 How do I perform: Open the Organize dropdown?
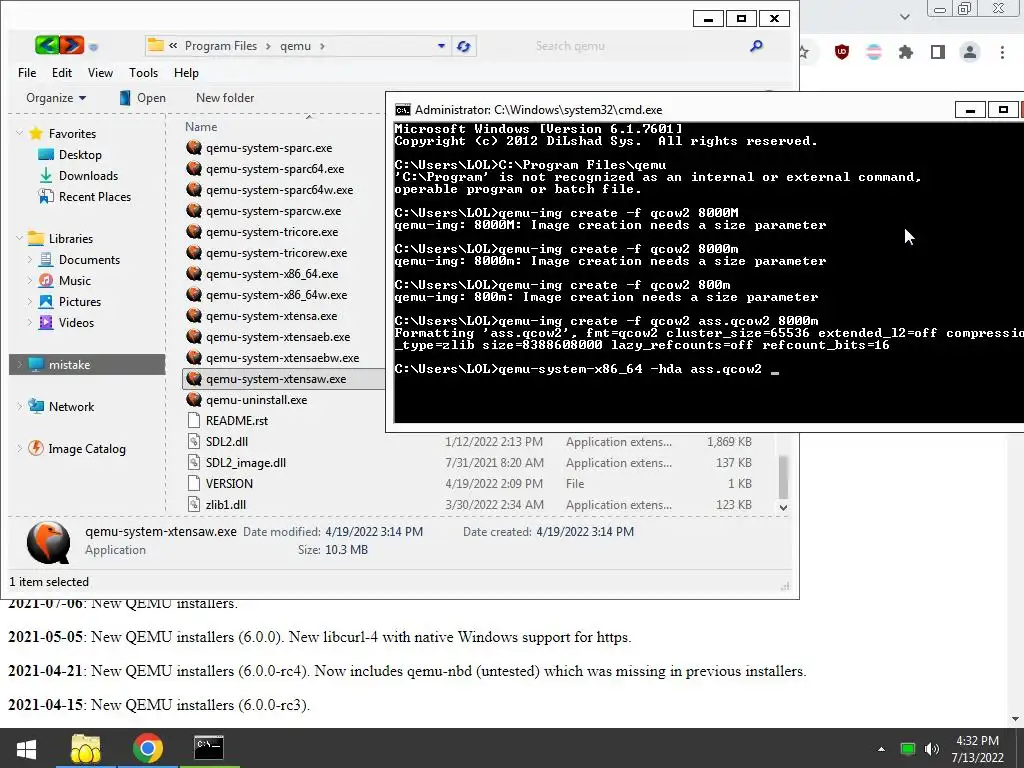tap(56, 98)
